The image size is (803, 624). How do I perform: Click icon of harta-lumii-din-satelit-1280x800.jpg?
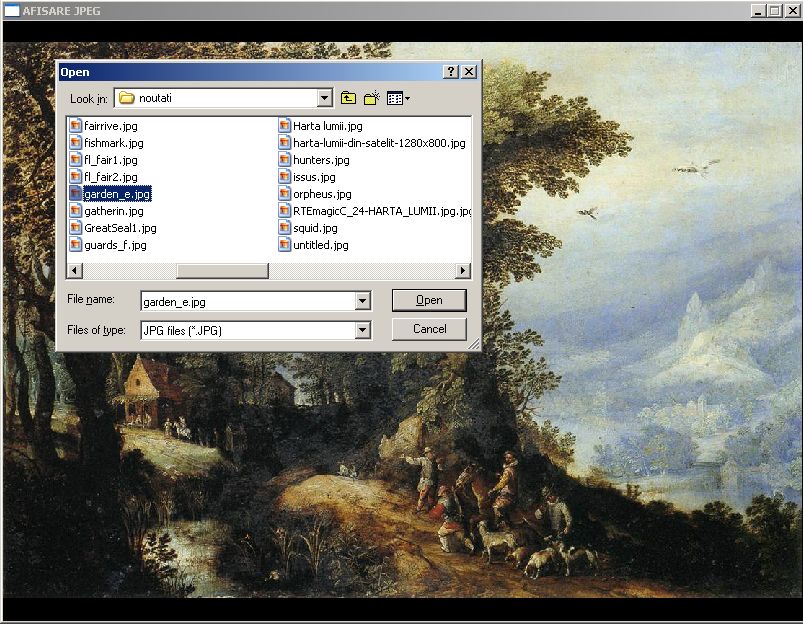coord(285,142)
